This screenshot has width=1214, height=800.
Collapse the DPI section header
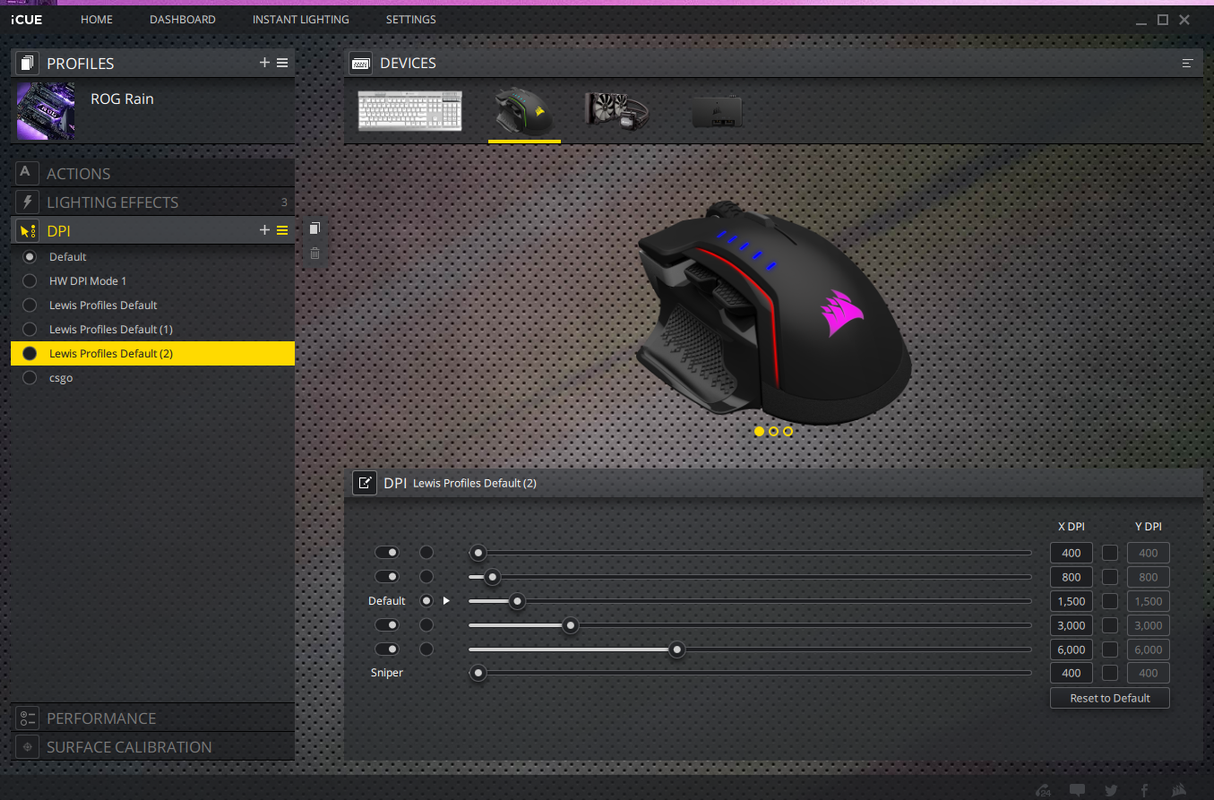pyautogui.click(x=153, y=230)
